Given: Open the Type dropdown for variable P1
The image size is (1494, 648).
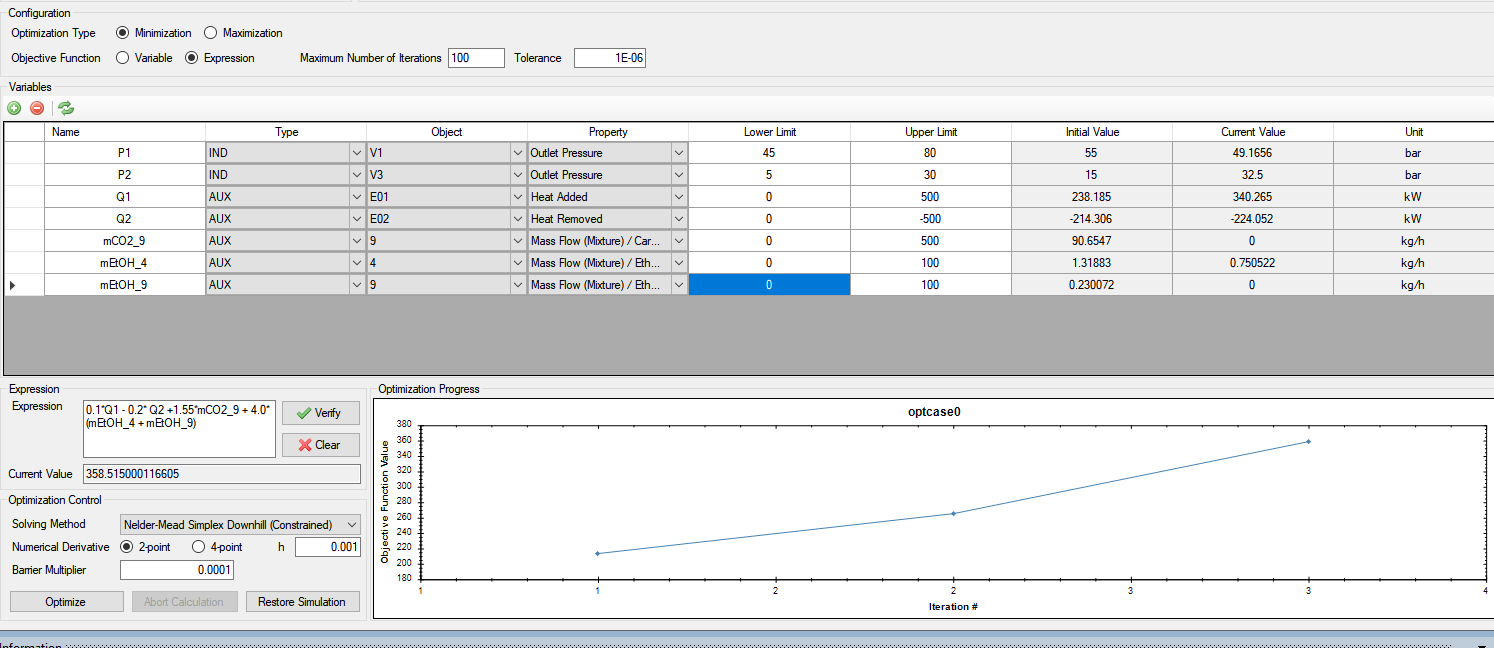Looking at the screenshot, I should [x=357, y=152].
